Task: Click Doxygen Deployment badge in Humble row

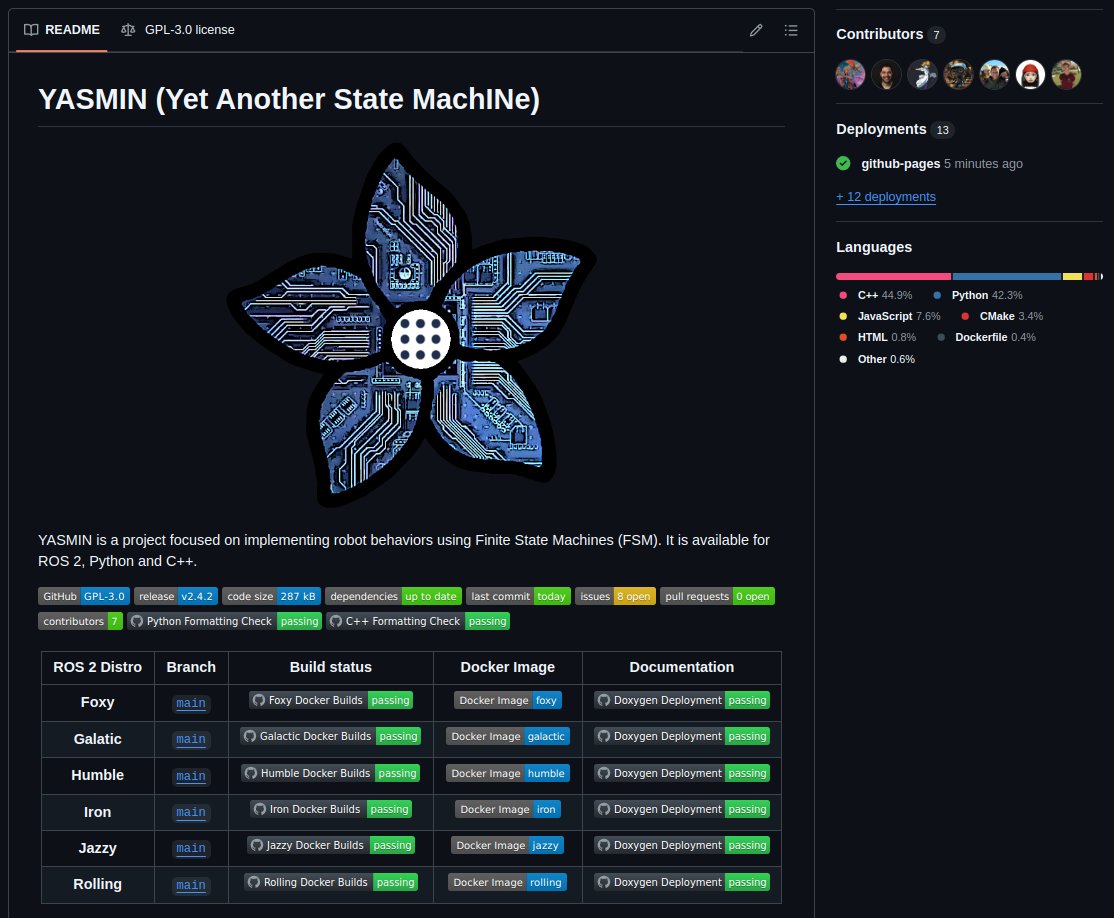Action: tap(682, 773)
